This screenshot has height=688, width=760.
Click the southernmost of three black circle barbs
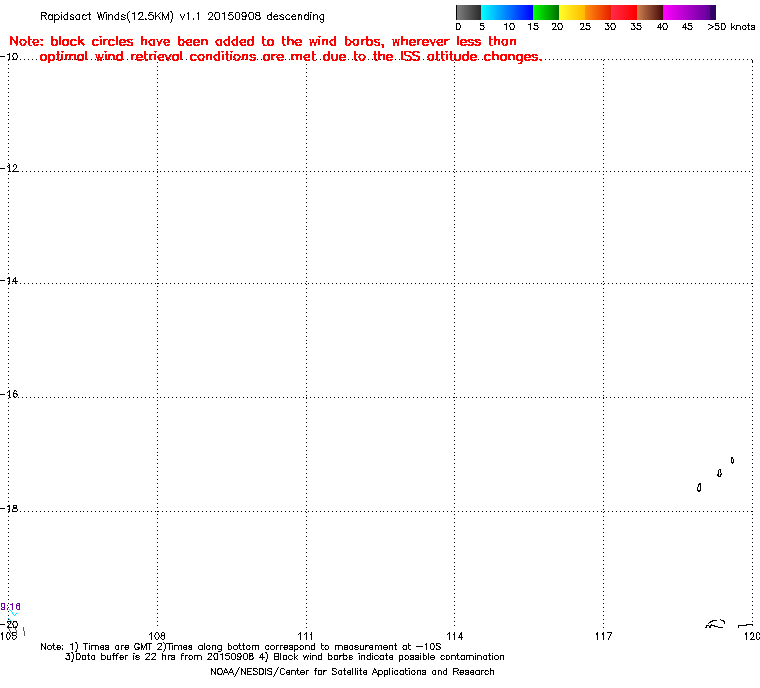tap(699, 487)
